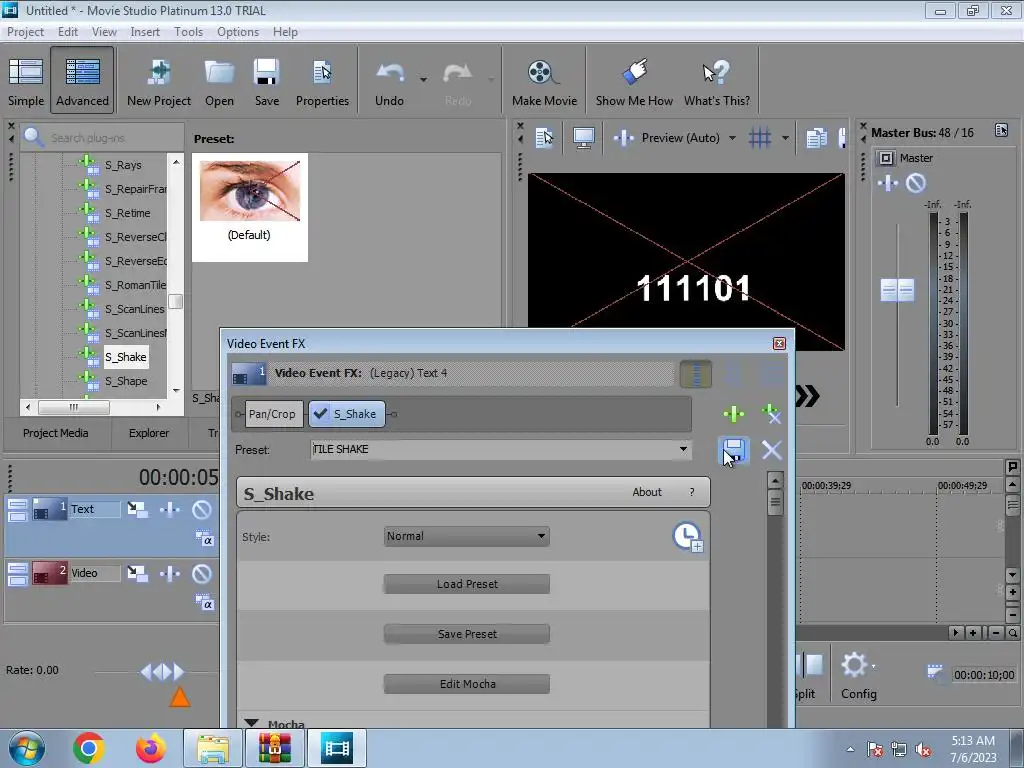Toggle compositing mode on the Text track
This screenshot has width=1024, height=768.
[204, 539]
